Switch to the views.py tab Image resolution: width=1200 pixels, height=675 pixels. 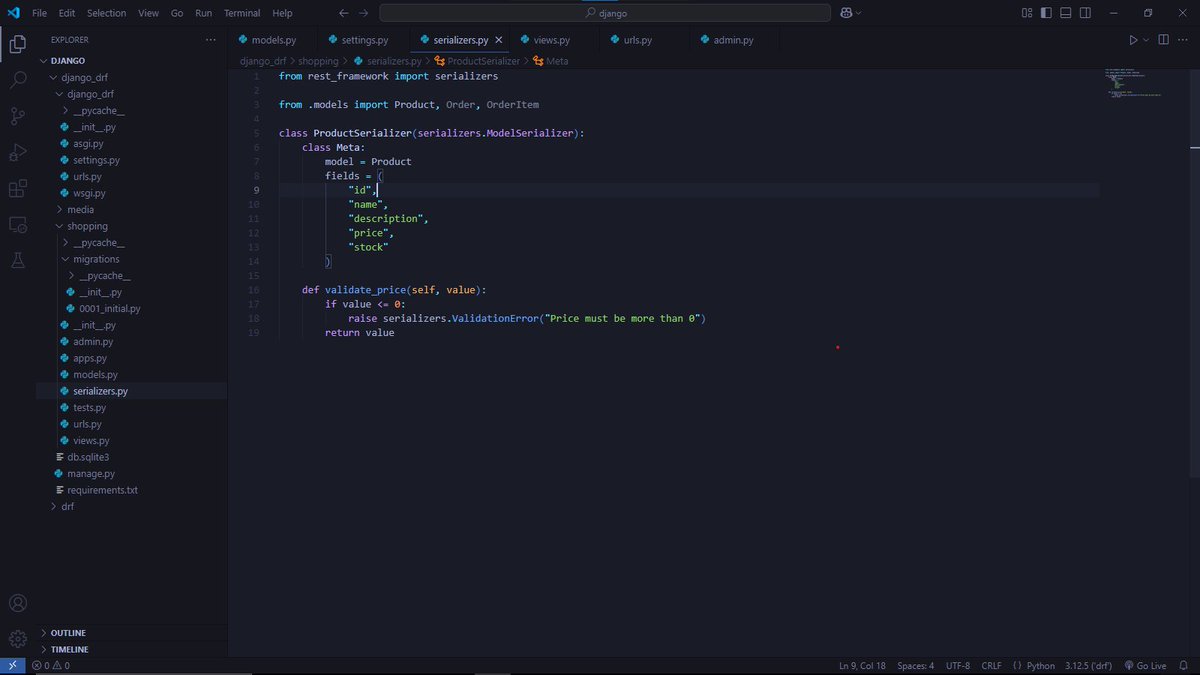(551, 40)
